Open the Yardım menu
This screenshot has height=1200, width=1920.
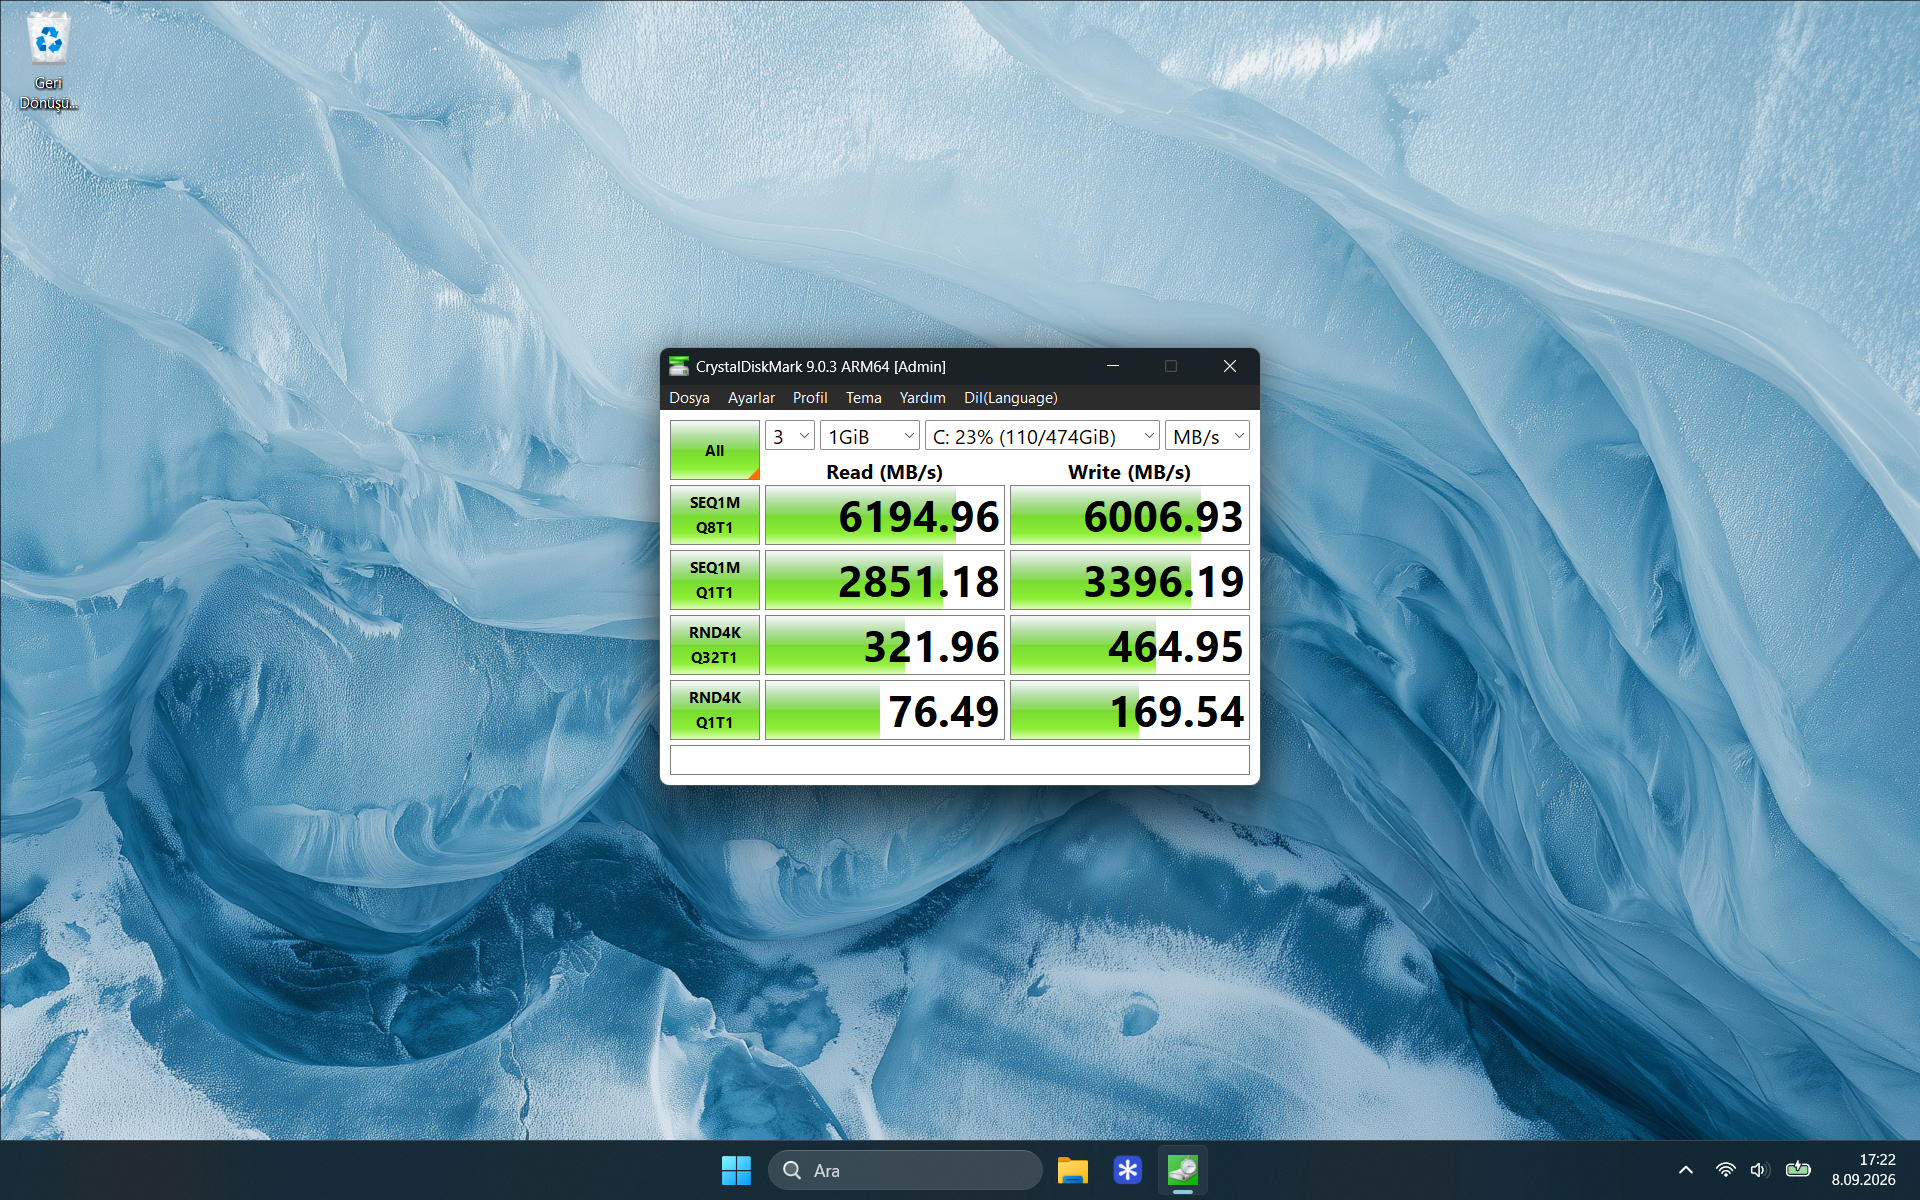(922, 398)
